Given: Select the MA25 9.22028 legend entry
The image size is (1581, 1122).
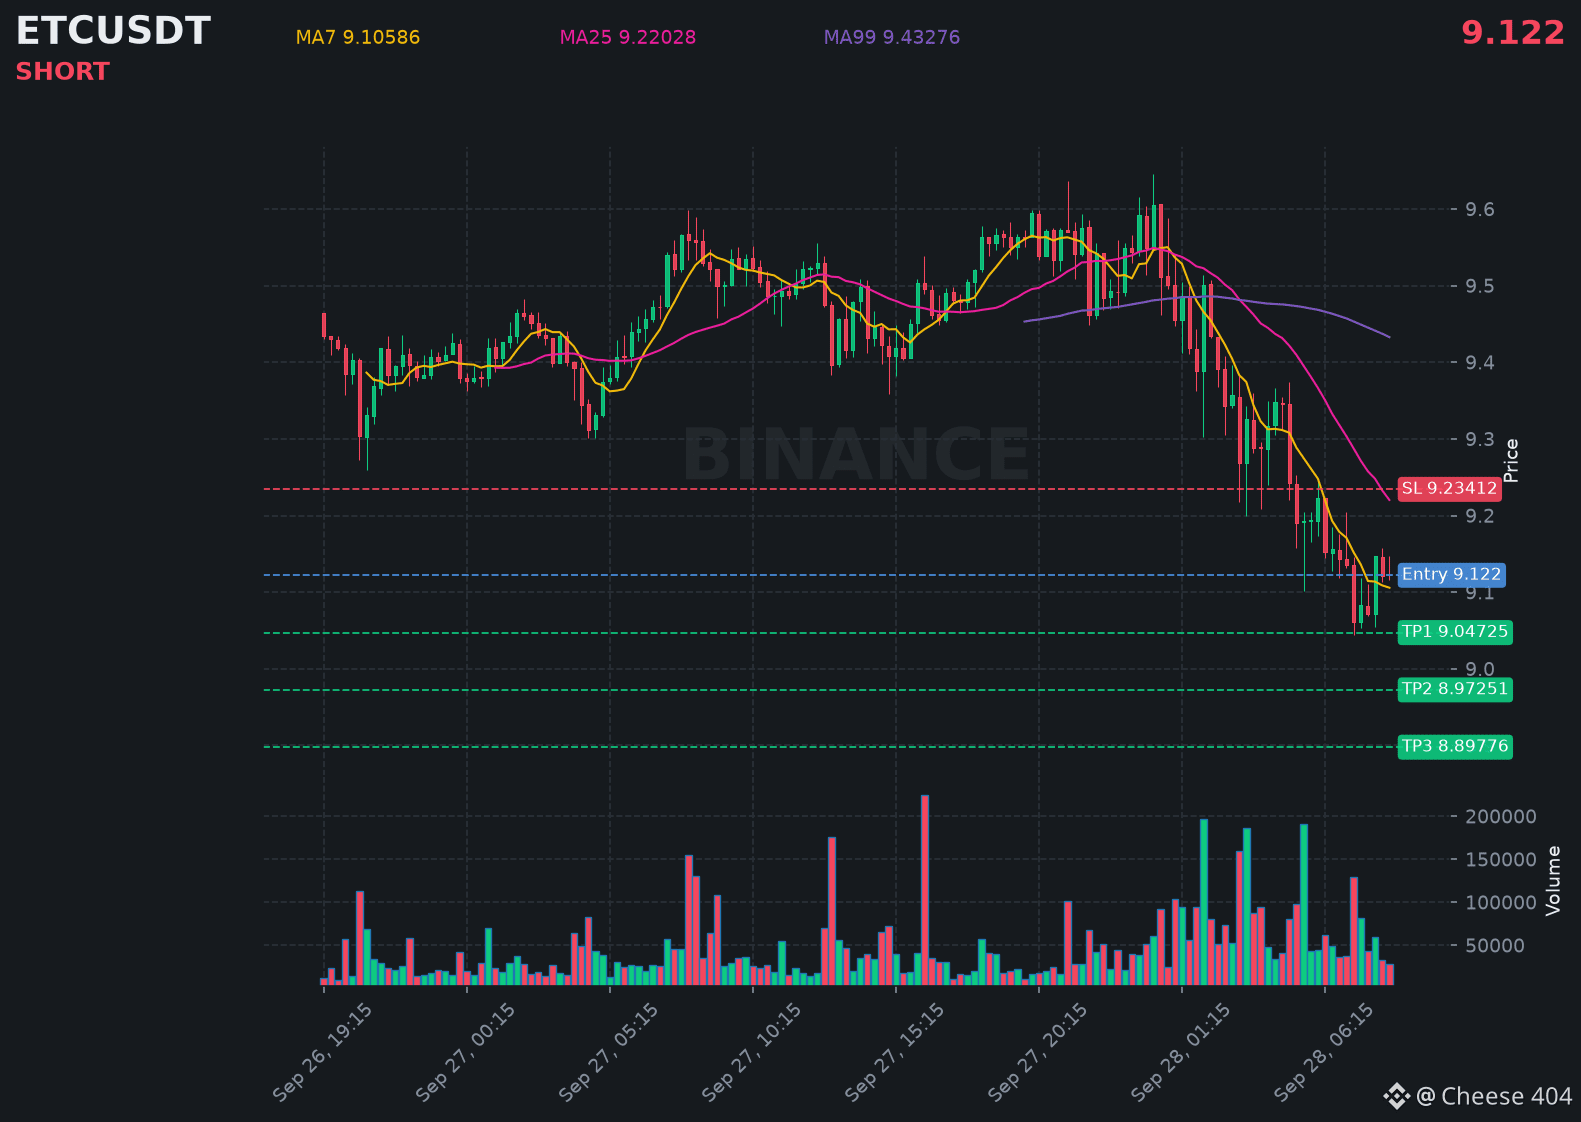Looking at the screenshot, I should pos(628,38).
